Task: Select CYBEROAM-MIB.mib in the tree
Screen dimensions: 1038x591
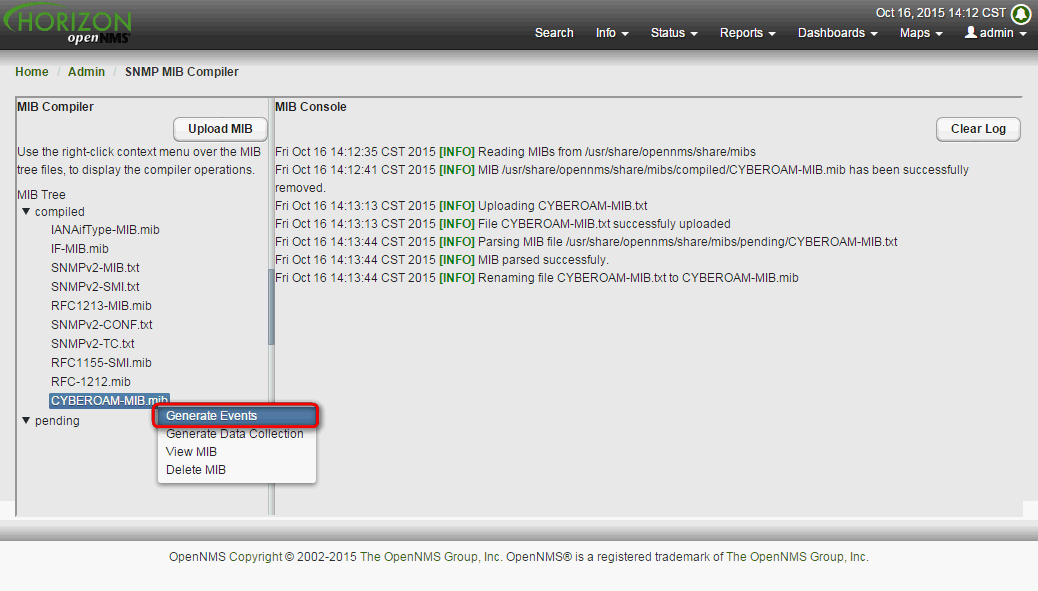Action: (109, 400)
